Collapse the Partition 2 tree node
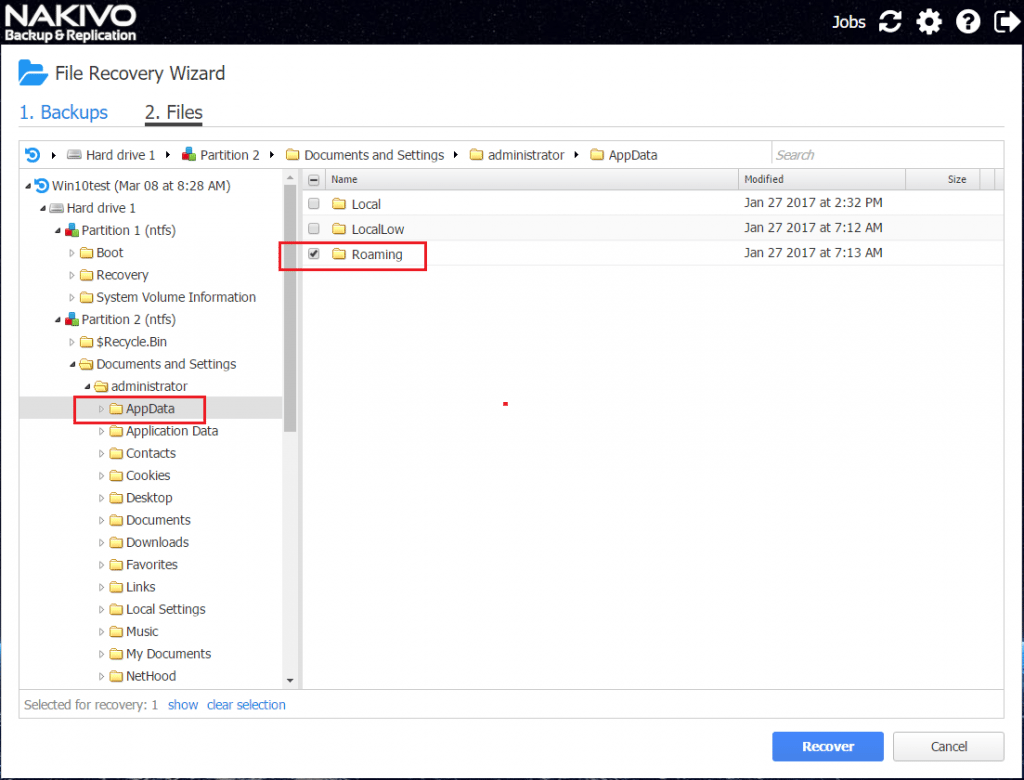Viewport: 1024px width, 780px height. coord(58,319)
